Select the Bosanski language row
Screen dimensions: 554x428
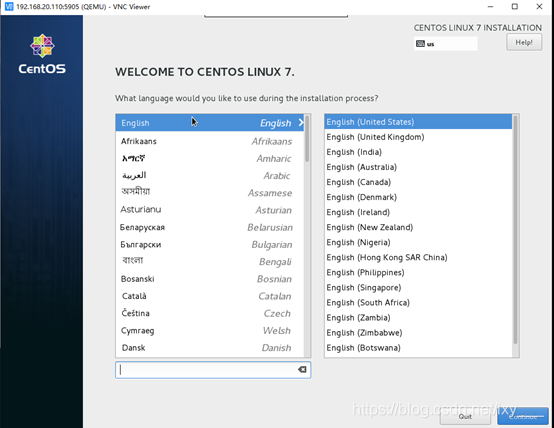(x=210, y=279)
